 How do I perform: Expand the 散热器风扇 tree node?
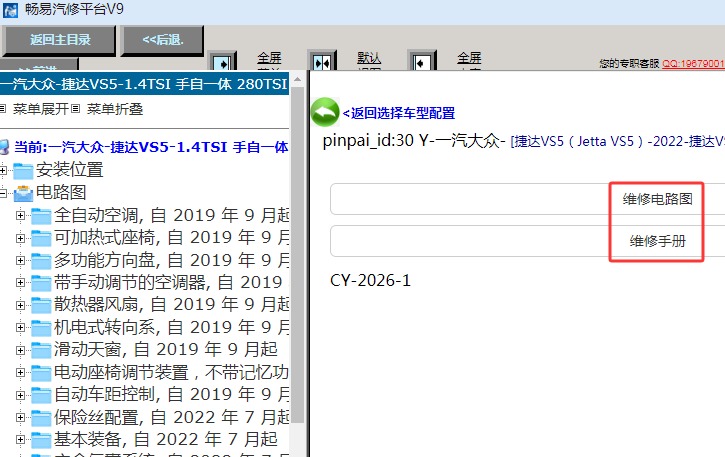[20, 305]
